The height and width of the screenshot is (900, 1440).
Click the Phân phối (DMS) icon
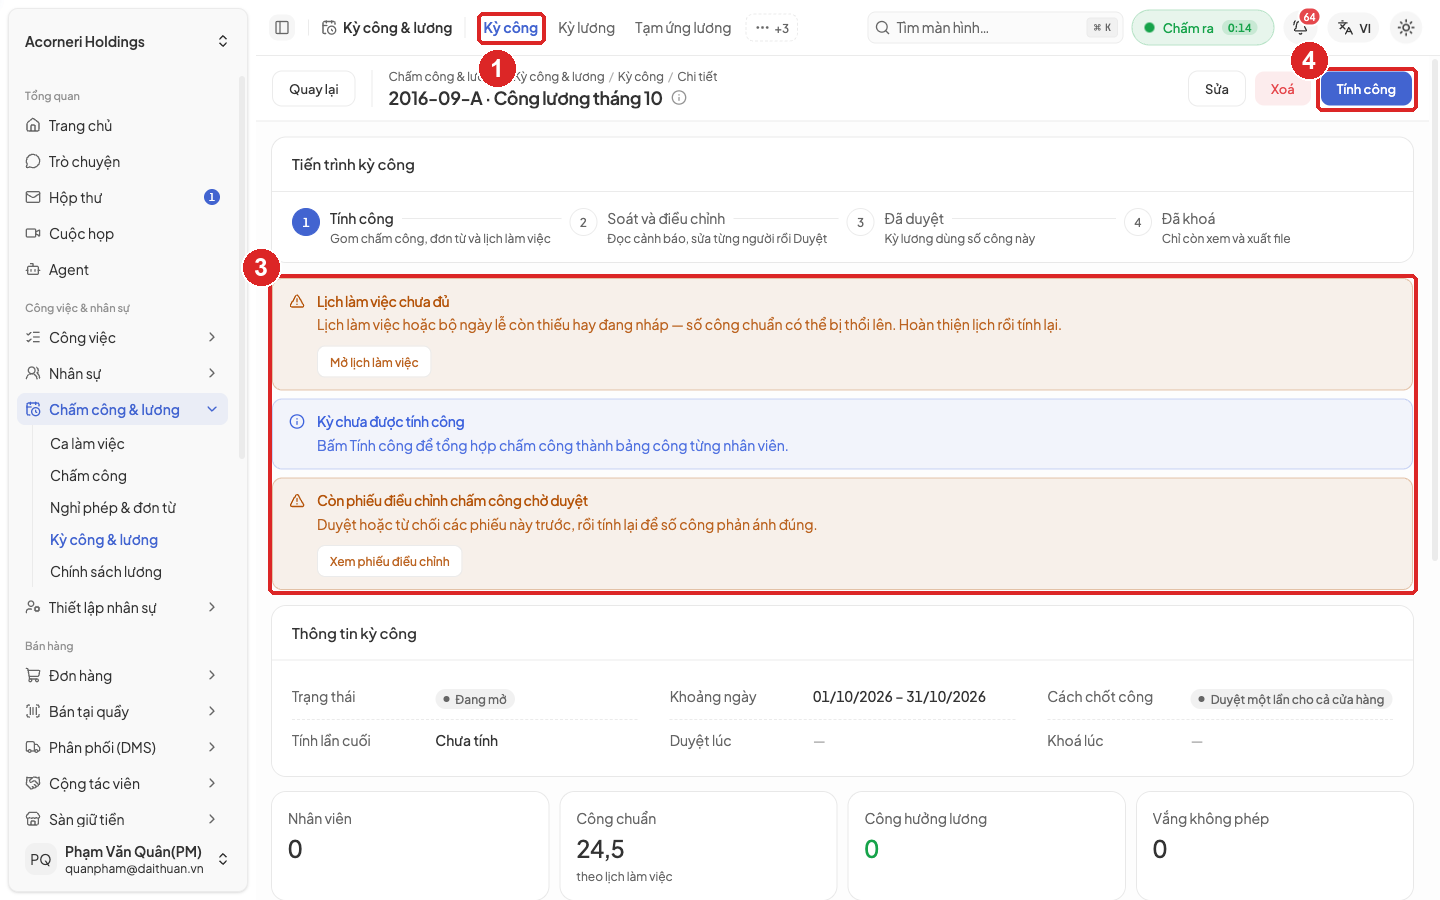pyautogui.click(x=33, y=748)
